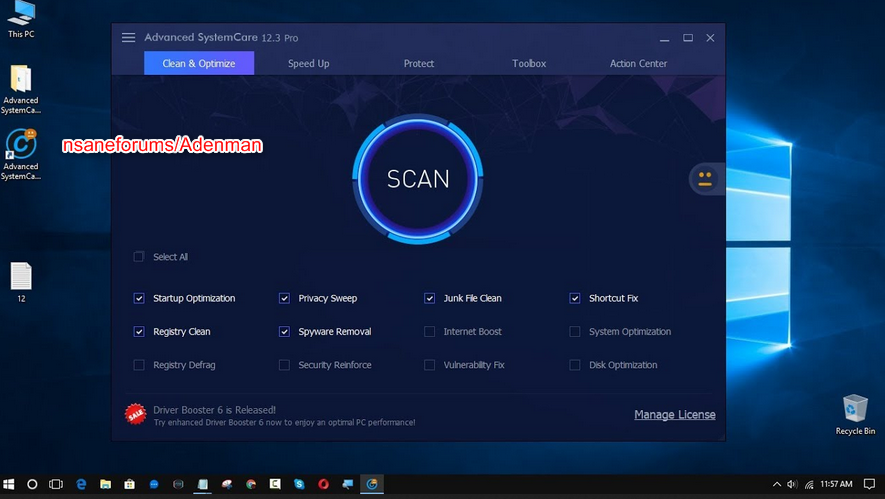This screenshot has width=885, height=499.
Task: Minimize the Advanced SystemCare window
Action: click(664, 38)
